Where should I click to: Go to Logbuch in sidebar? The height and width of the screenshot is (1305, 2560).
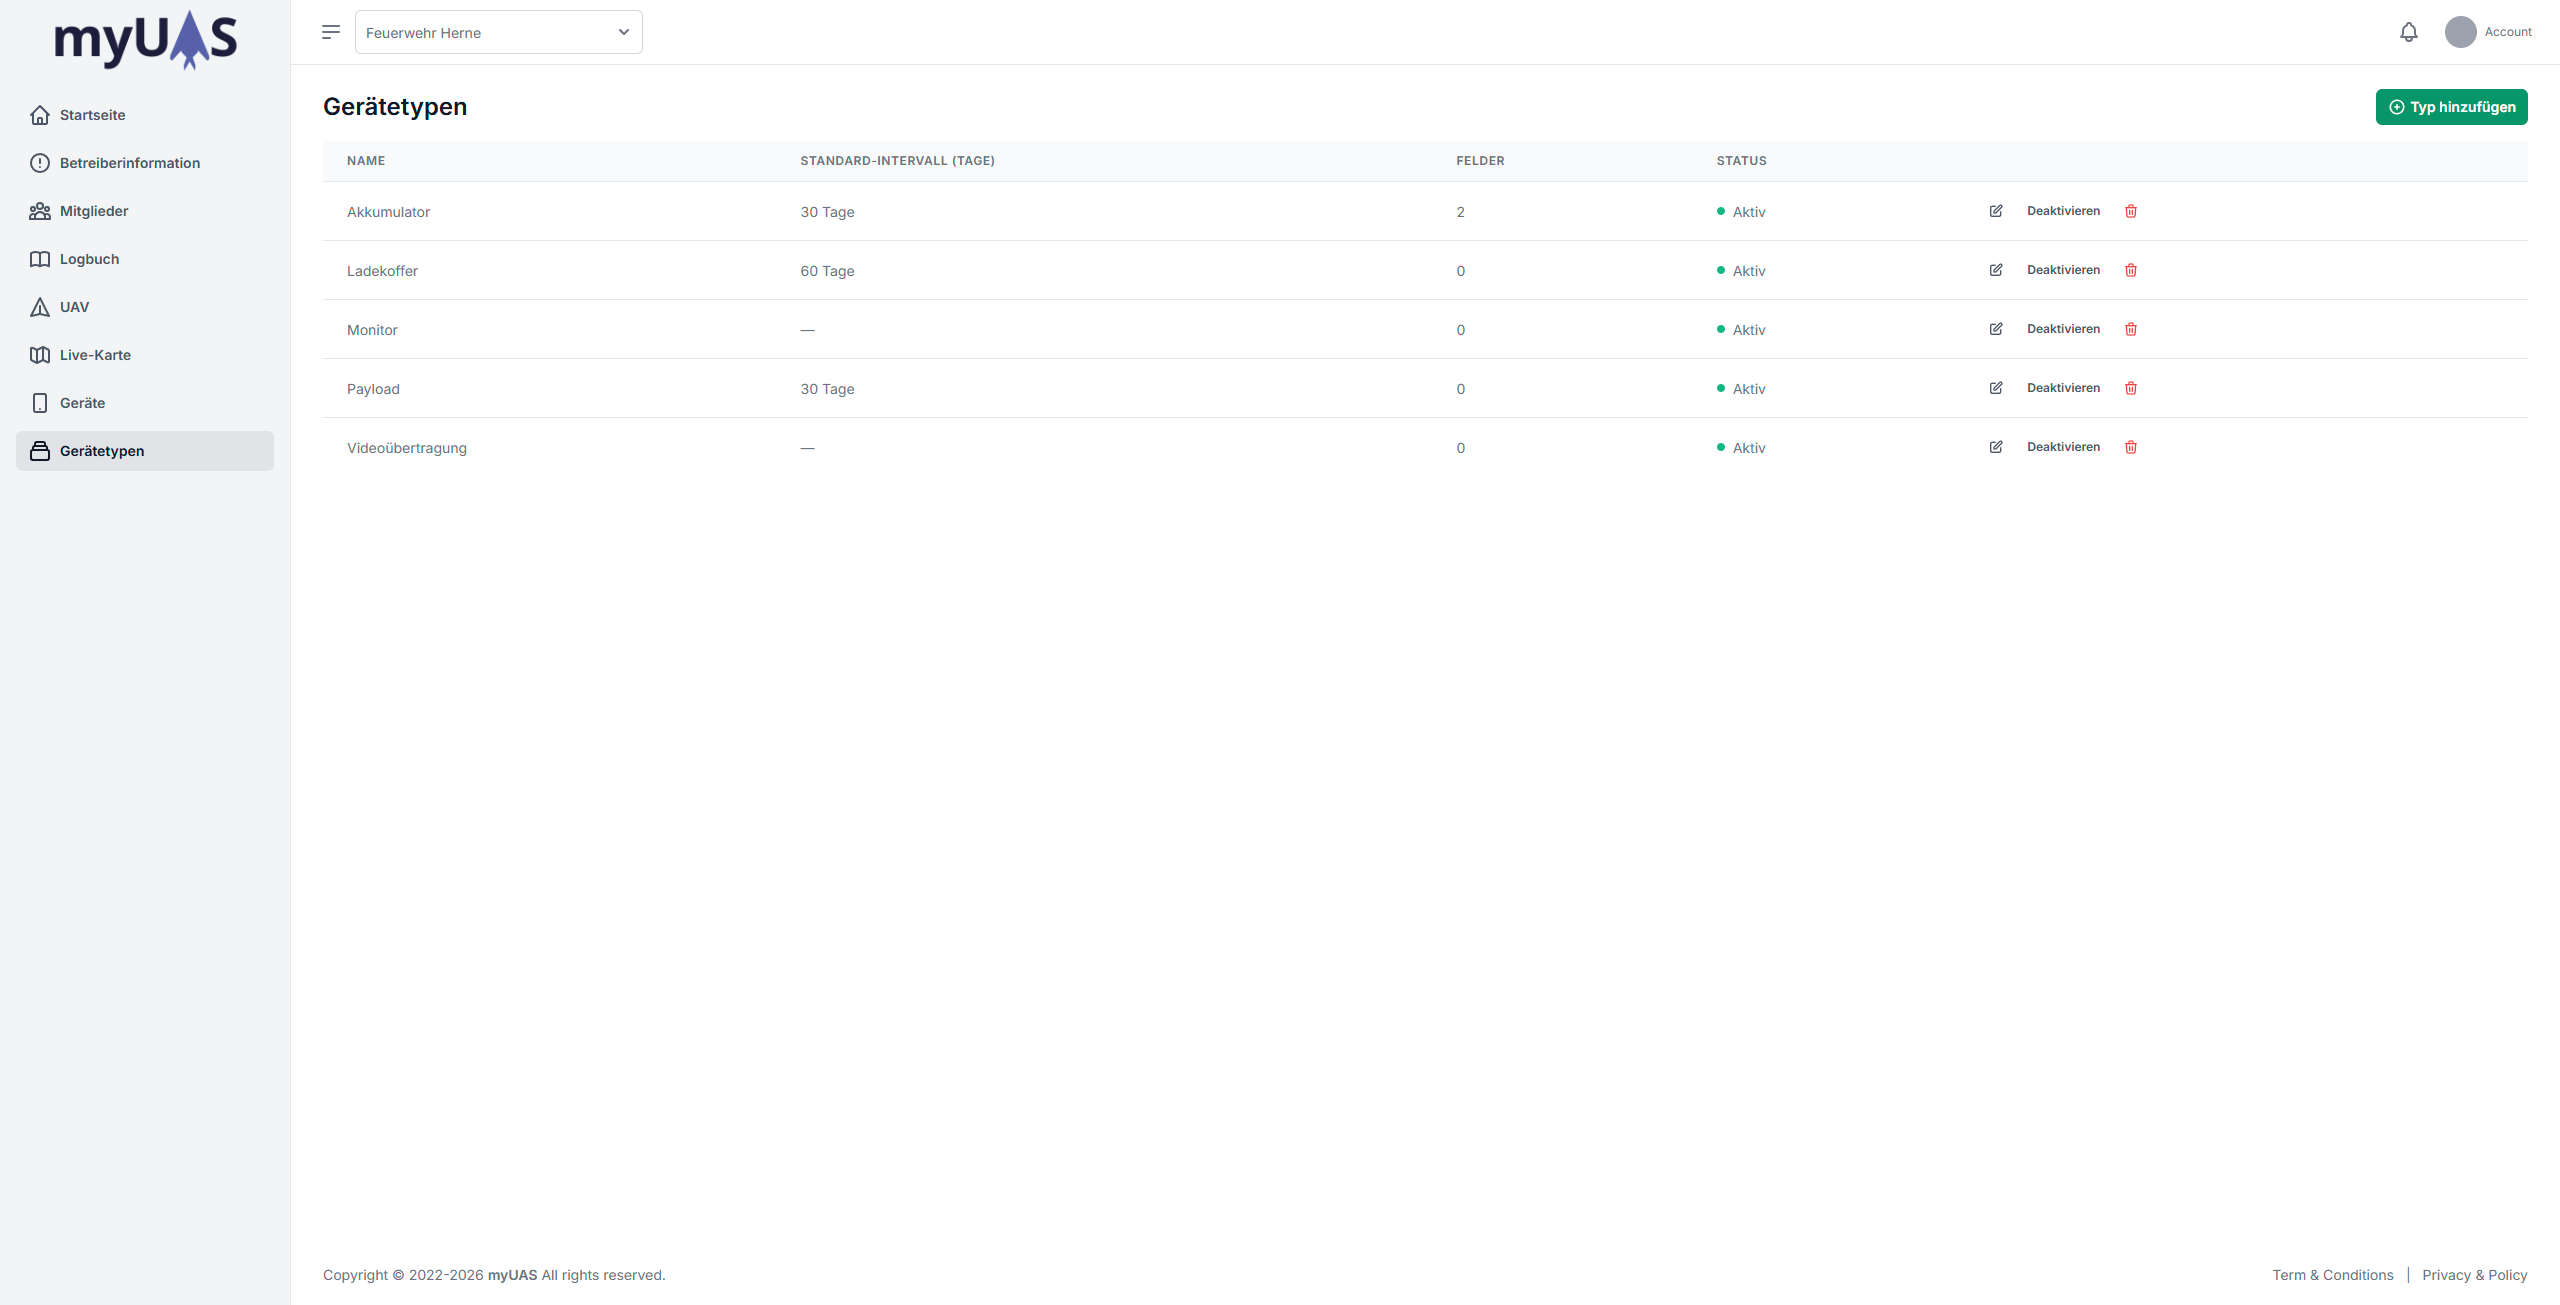point(89,259)
